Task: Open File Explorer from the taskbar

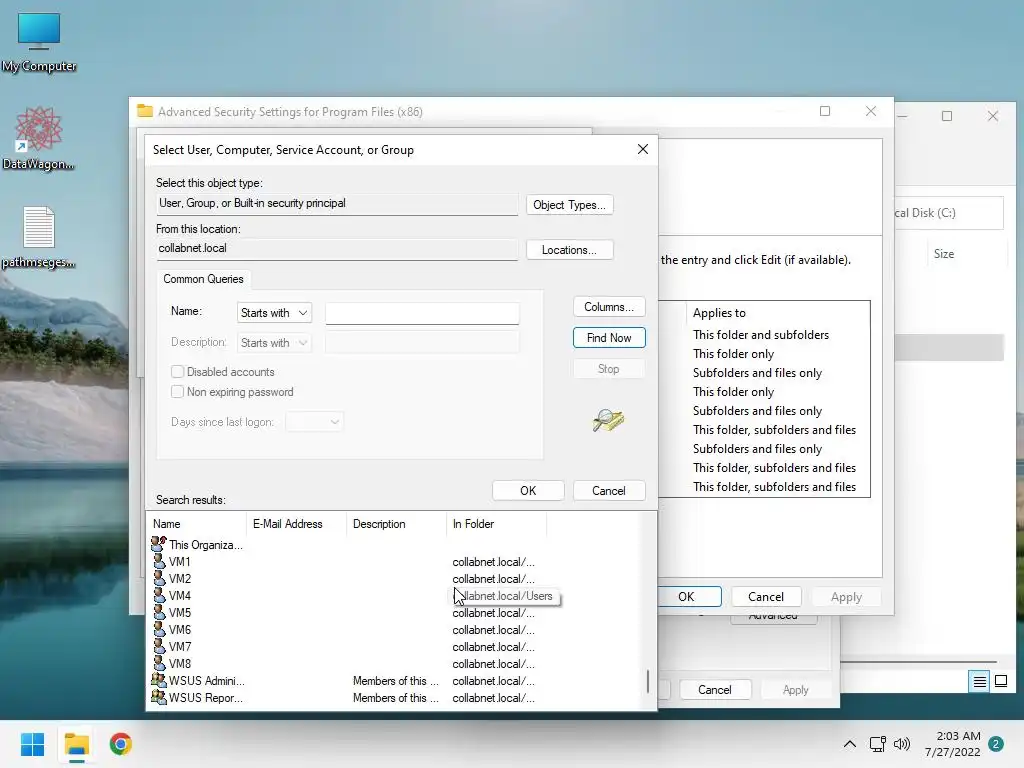Action: click(76, 744)
